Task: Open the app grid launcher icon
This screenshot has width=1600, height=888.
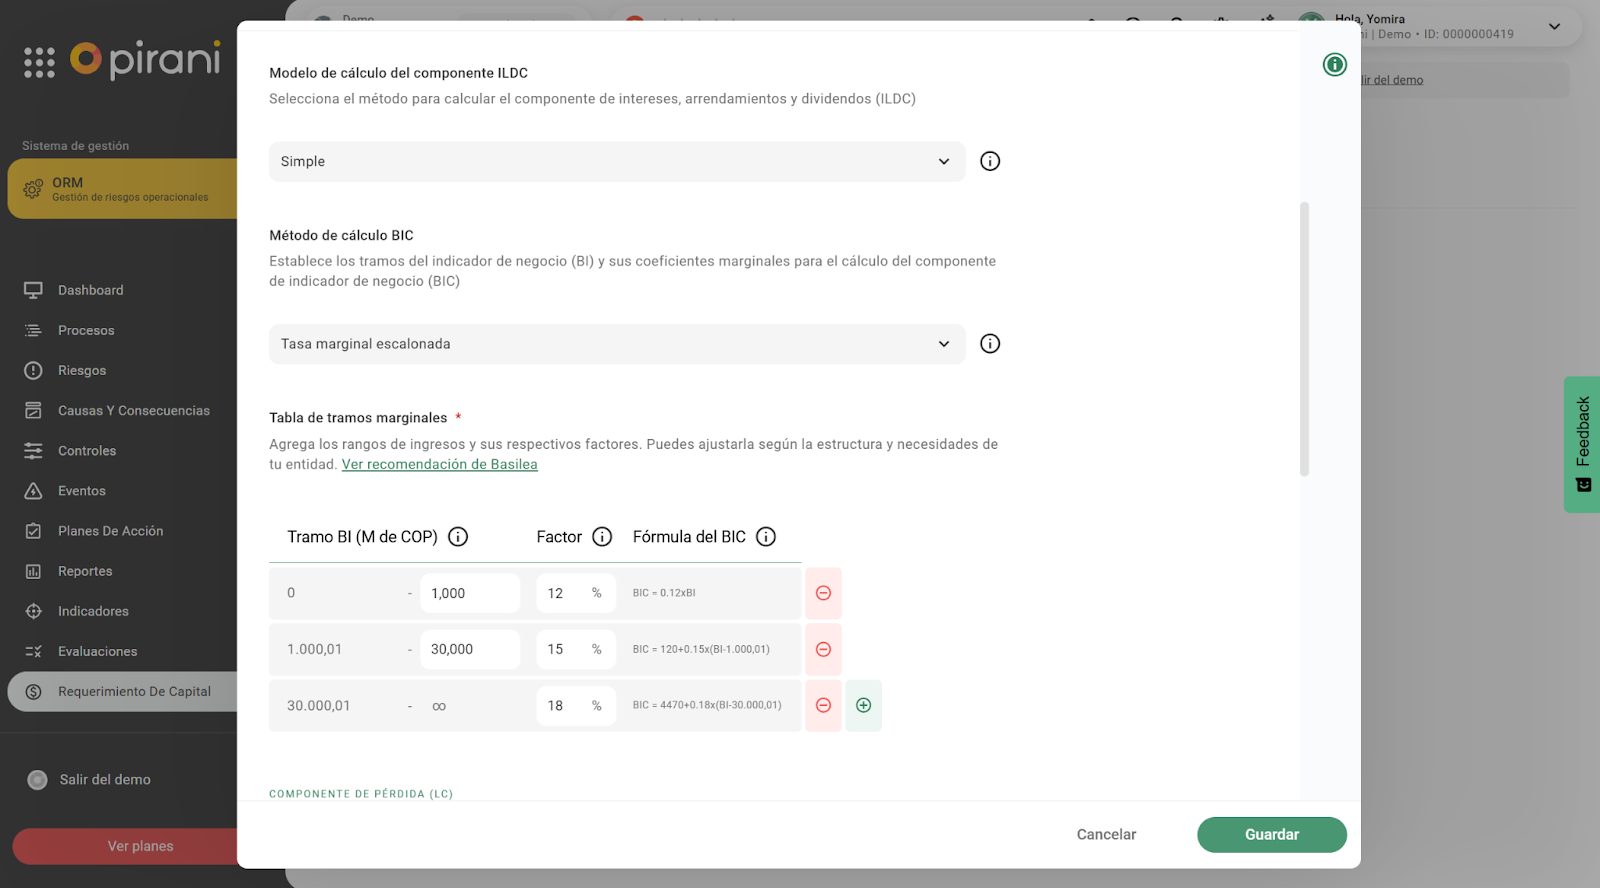Action: click(39, 62)
